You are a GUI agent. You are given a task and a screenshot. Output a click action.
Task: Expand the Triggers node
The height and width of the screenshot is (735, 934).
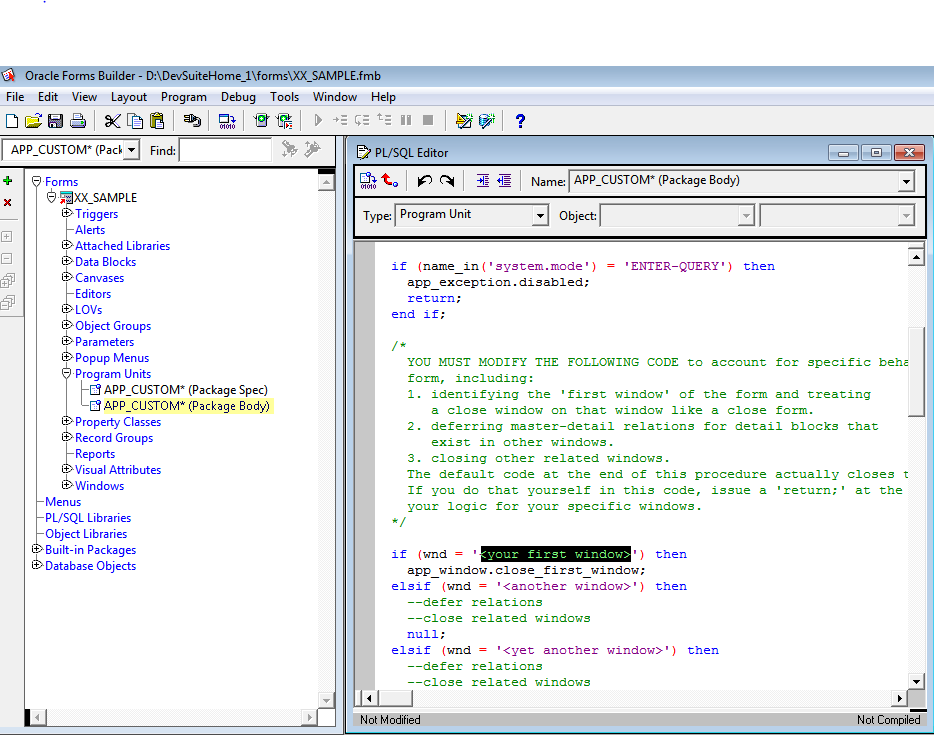pos(67,213)
